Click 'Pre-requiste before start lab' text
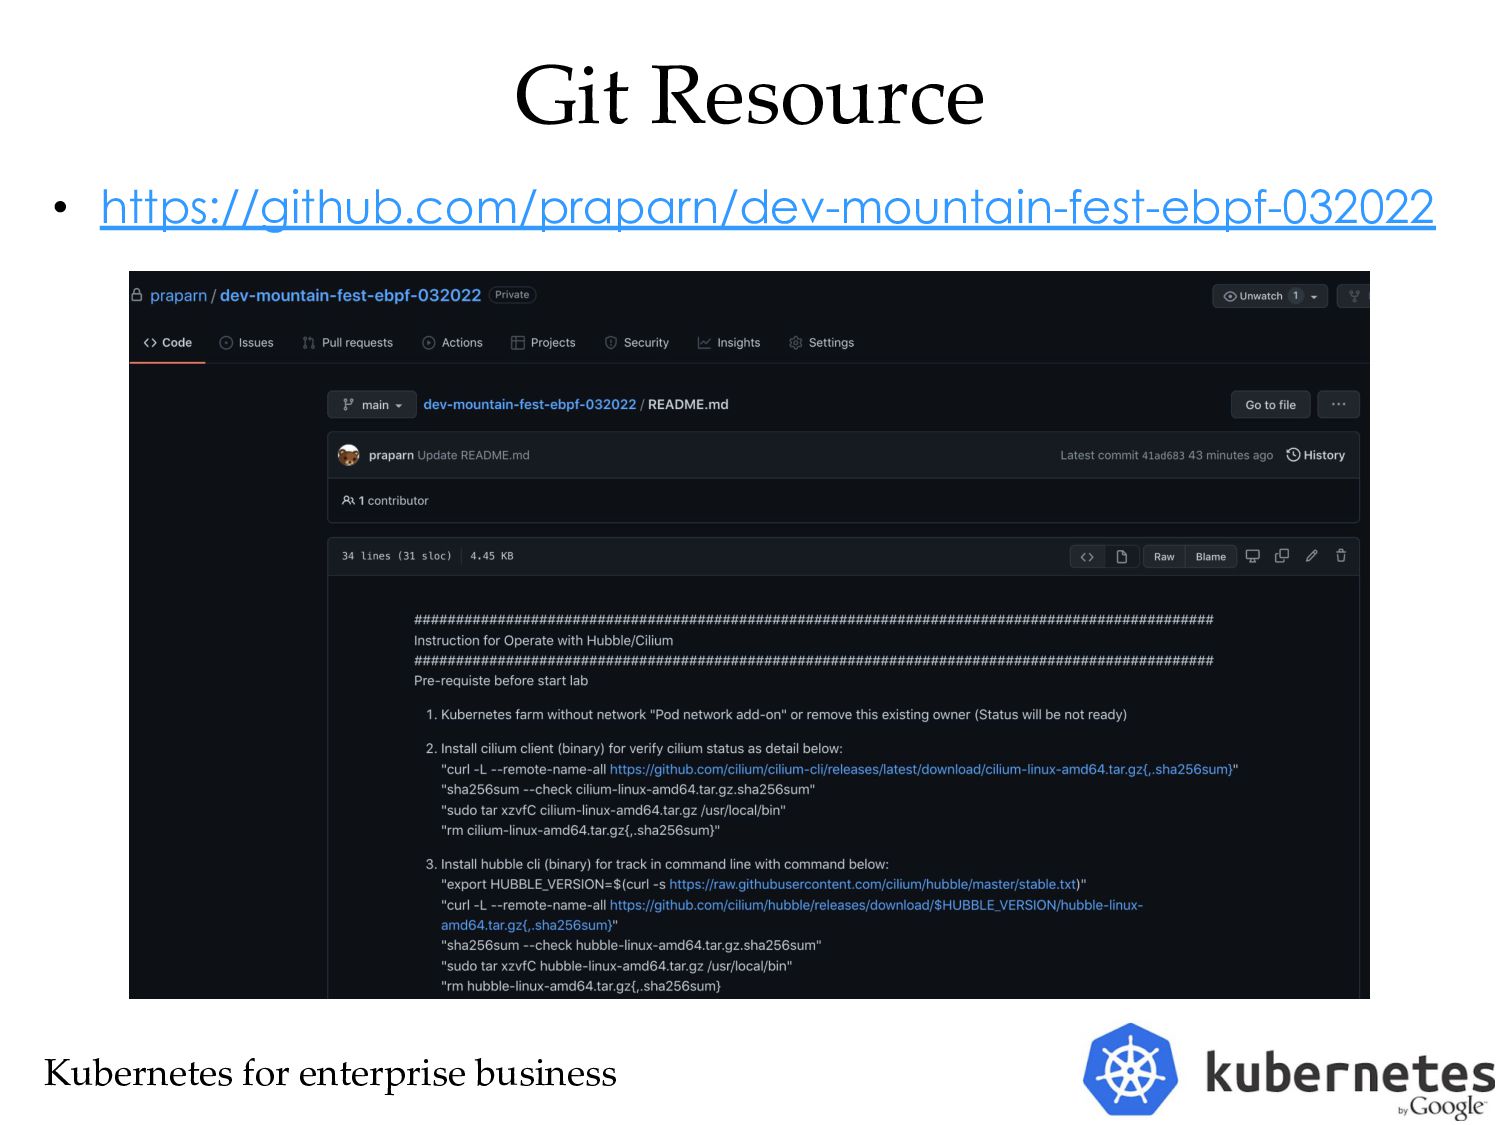The height and width of the screenshot is (1125, 1500). point(501,681)
